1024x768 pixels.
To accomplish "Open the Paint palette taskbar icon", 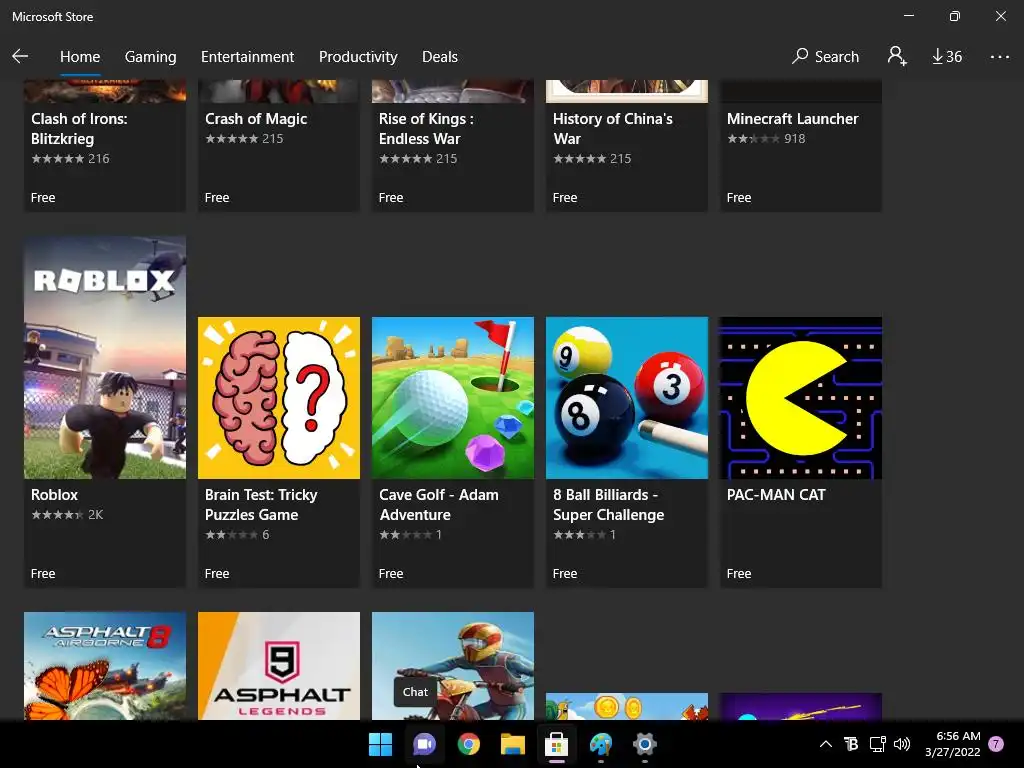I will pyautogui.click(x=601, y=744).
